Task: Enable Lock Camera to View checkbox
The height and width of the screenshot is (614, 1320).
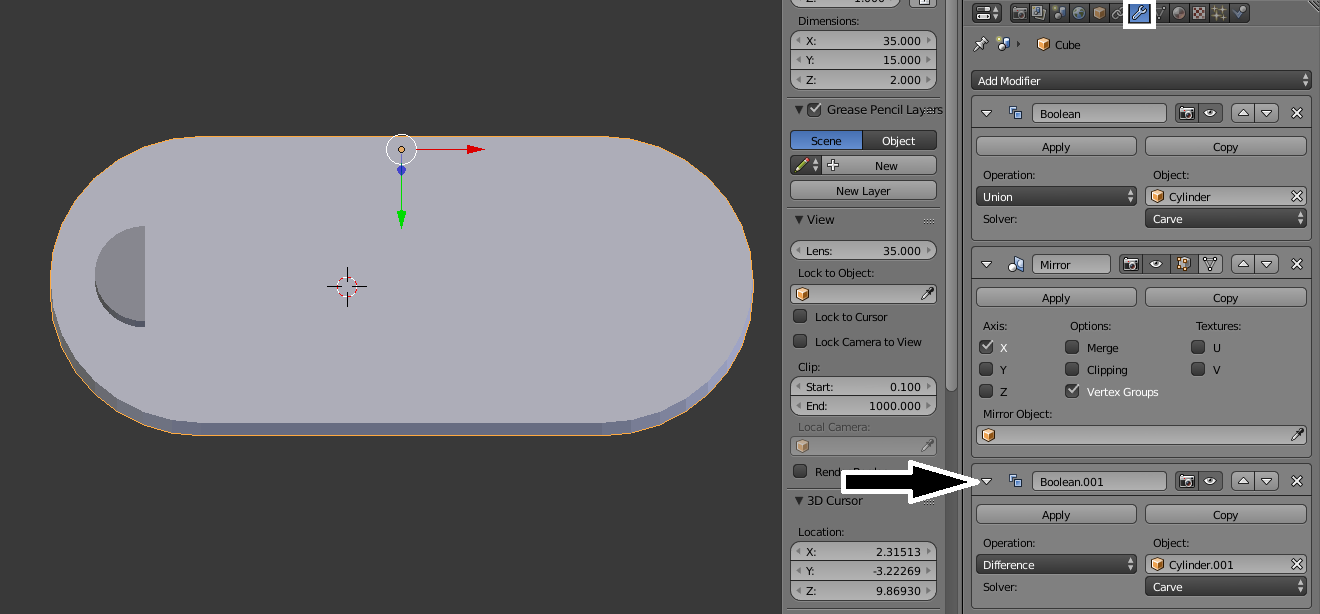Action: [x=800, y=341]
